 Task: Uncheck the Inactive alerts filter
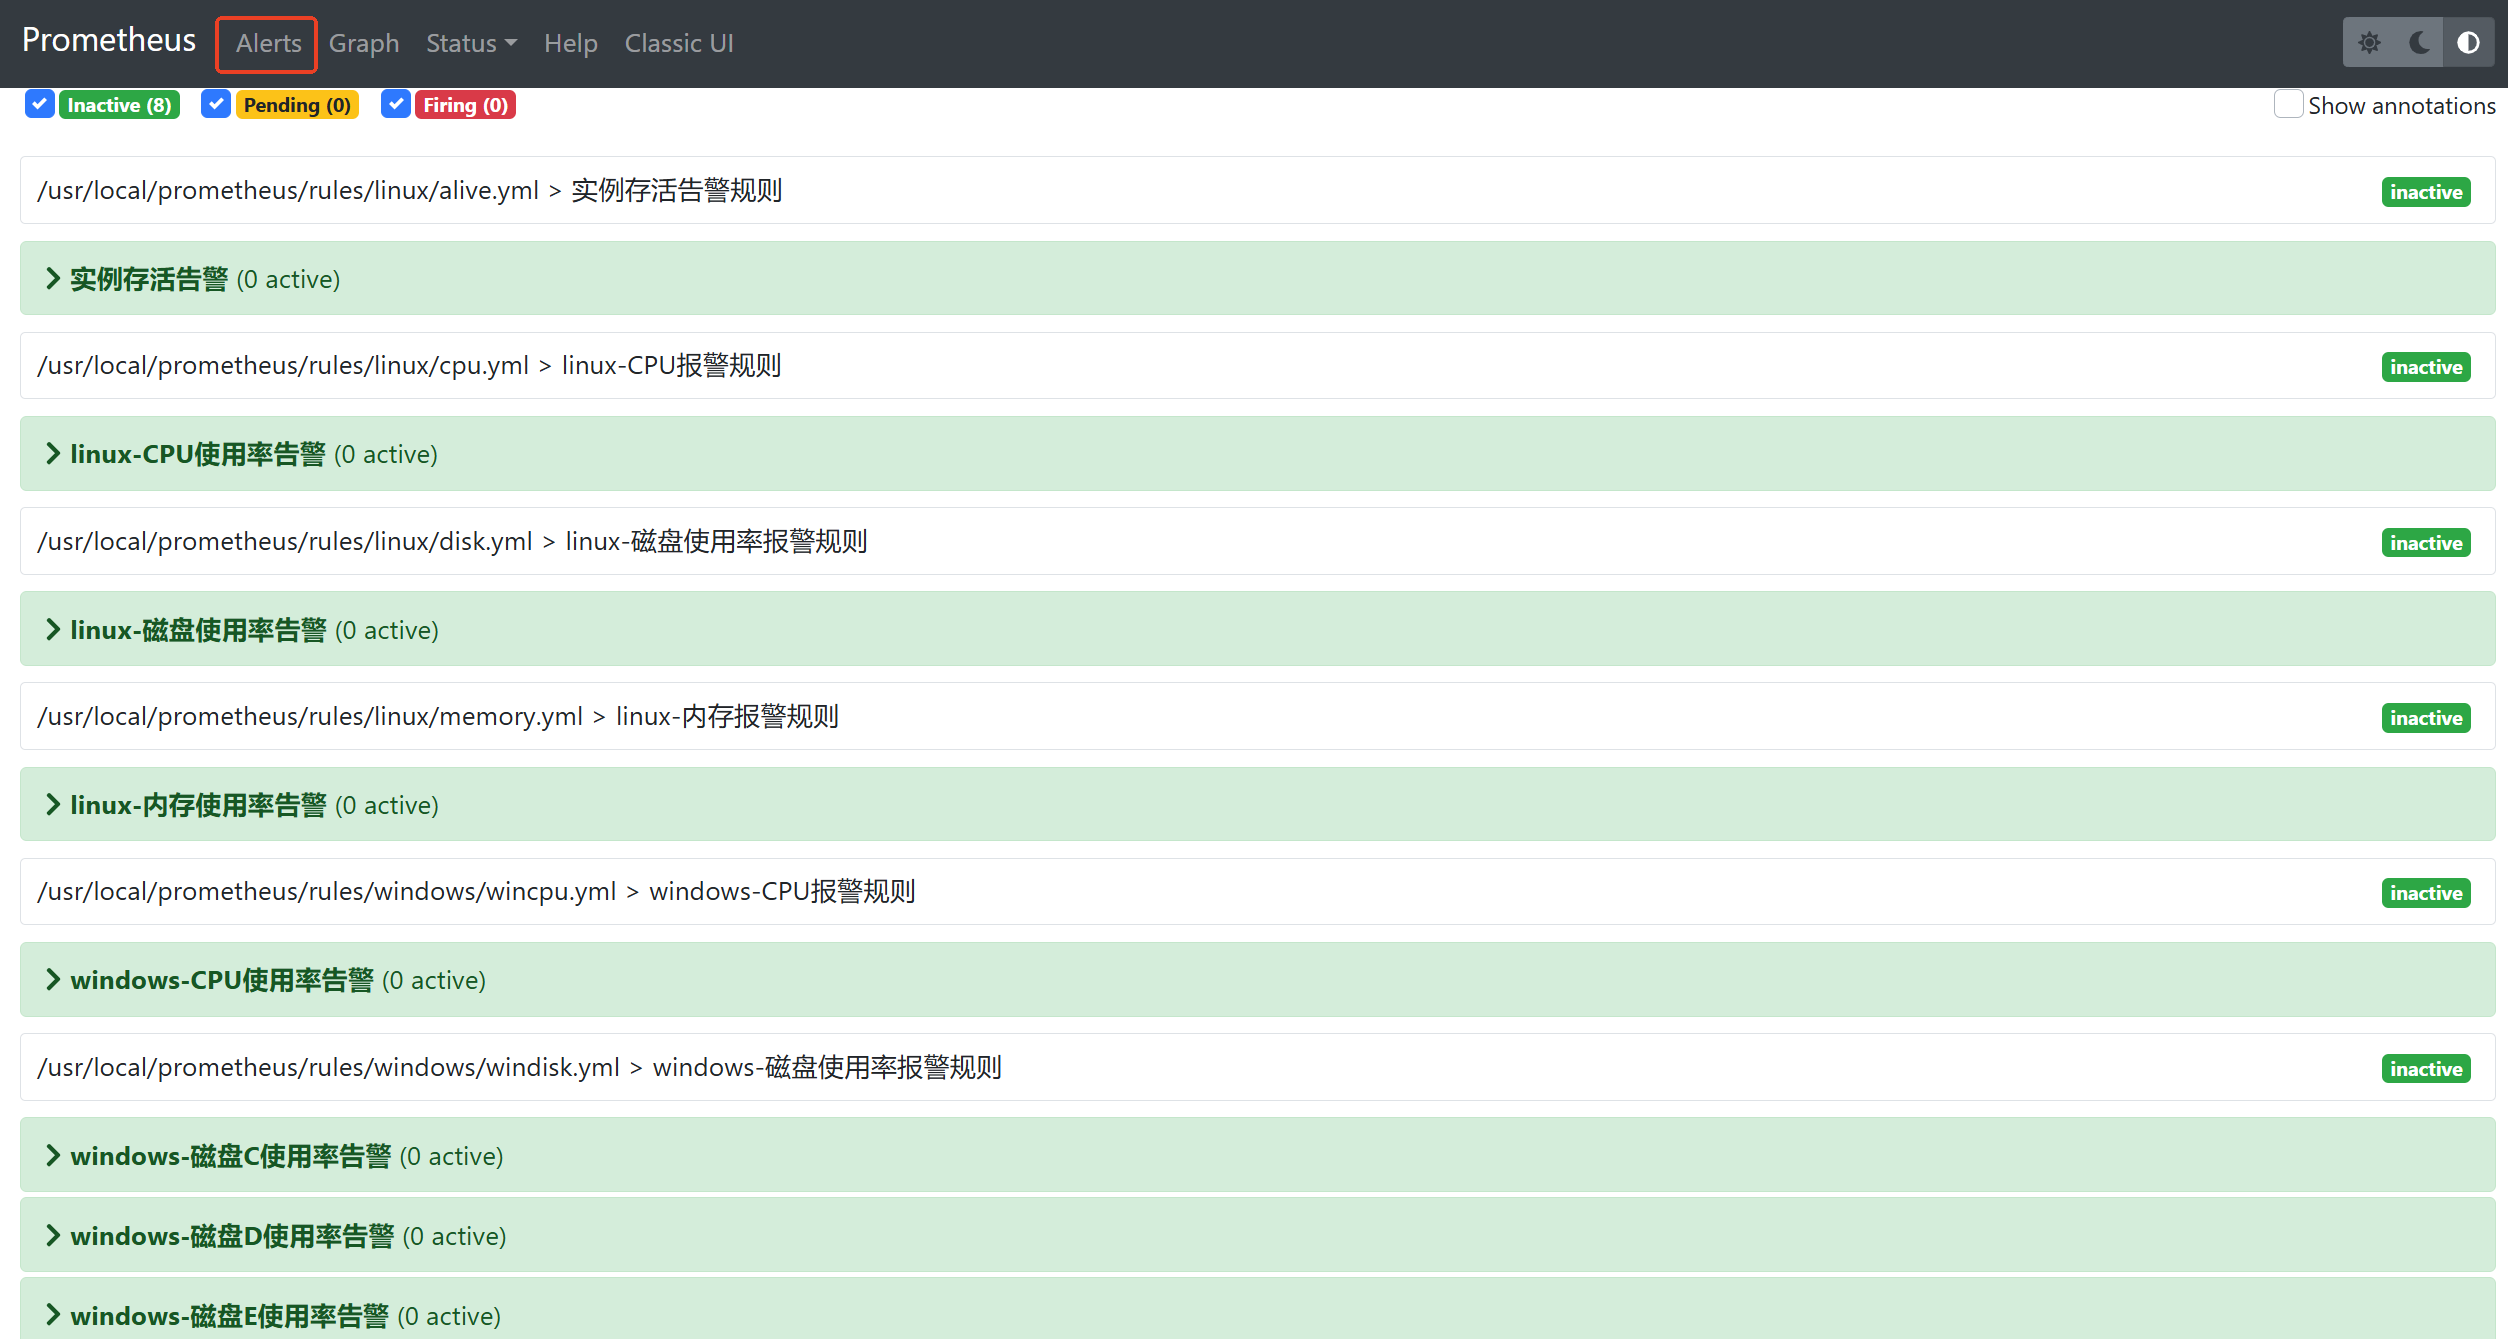pos(39,104)
